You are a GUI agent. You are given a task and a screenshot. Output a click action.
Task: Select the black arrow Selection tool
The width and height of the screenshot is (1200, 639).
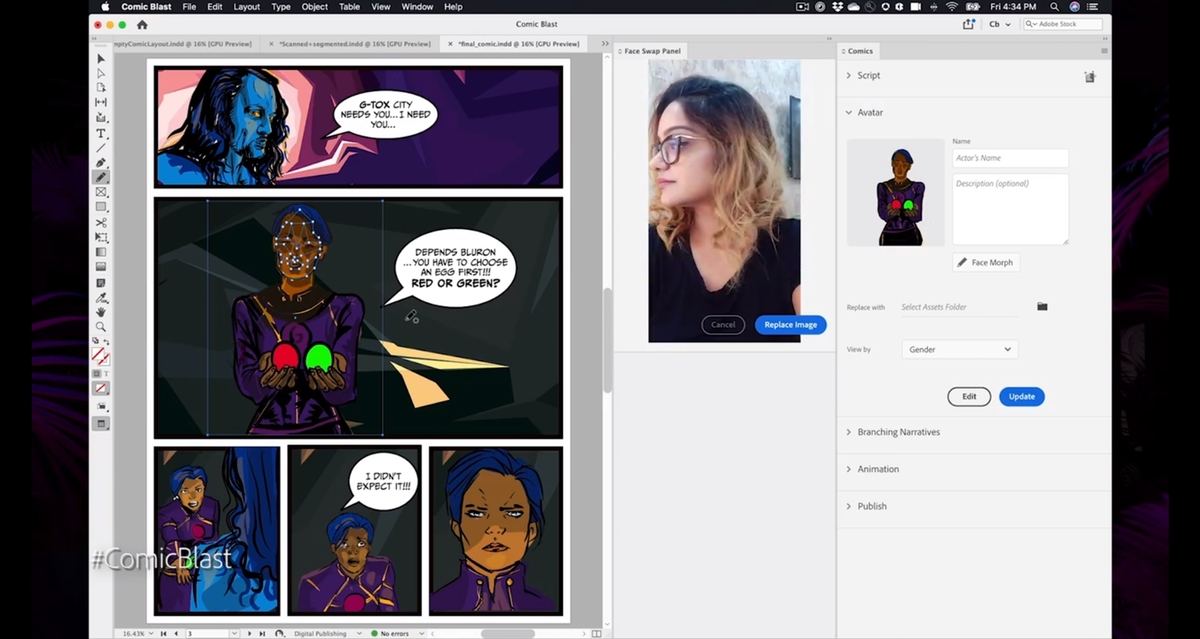point(101,58)
